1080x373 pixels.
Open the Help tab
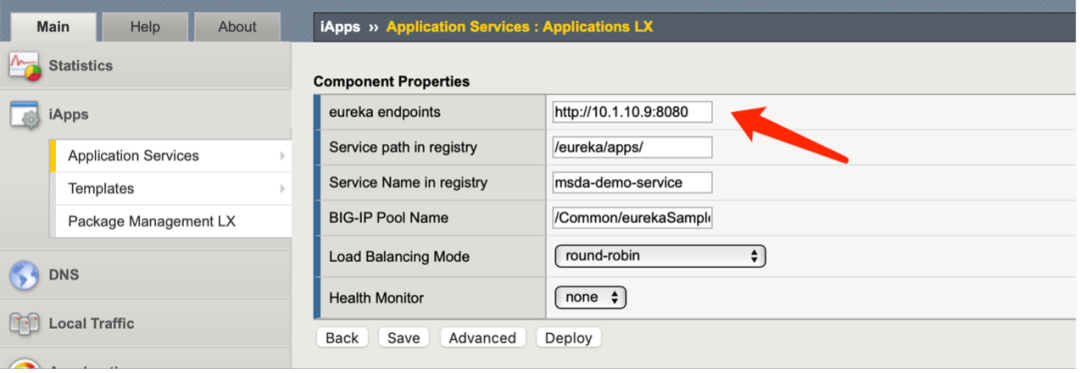click(x=145, y=27)
